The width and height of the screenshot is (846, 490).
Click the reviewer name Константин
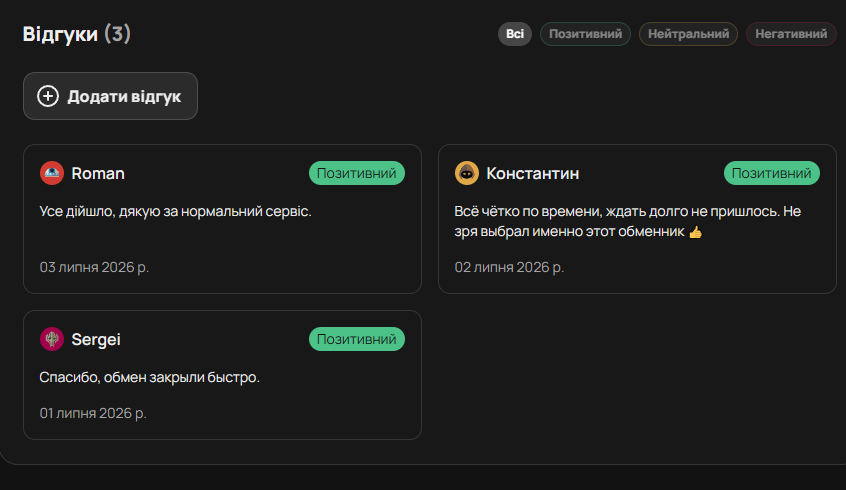click(533, 173)
